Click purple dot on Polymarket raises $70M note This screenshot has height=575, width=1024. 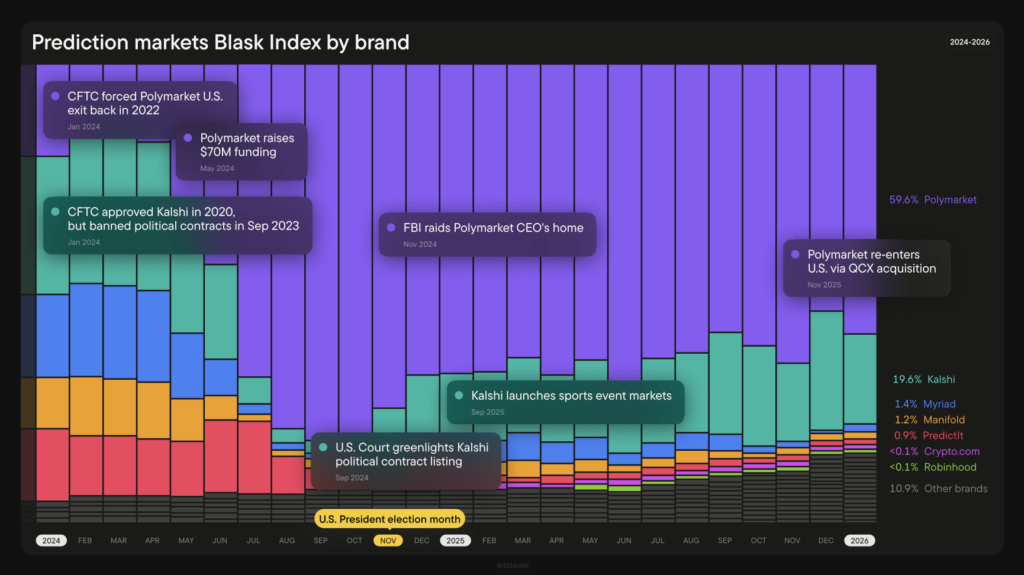(188, 138)
